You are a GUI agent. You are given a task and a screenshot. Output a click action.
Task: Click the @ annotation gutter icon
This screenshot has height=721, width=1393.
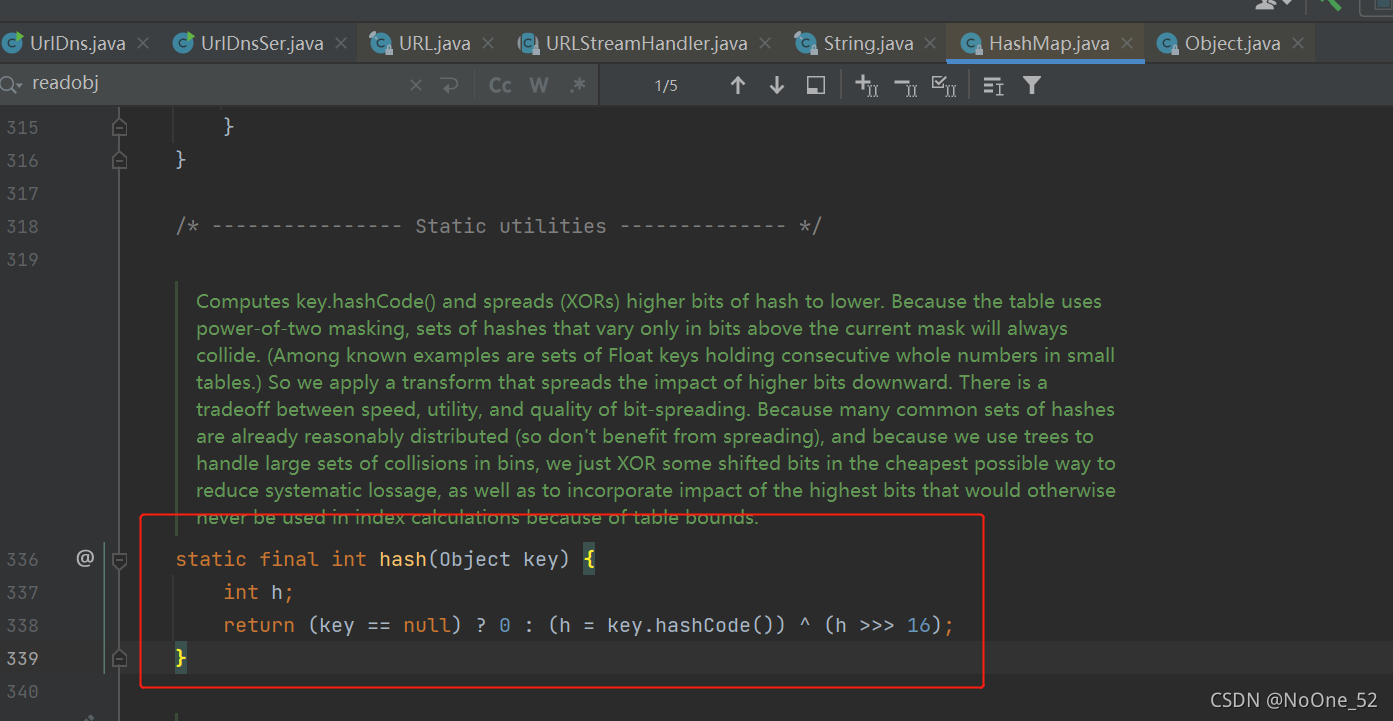(x=85, y=558)
